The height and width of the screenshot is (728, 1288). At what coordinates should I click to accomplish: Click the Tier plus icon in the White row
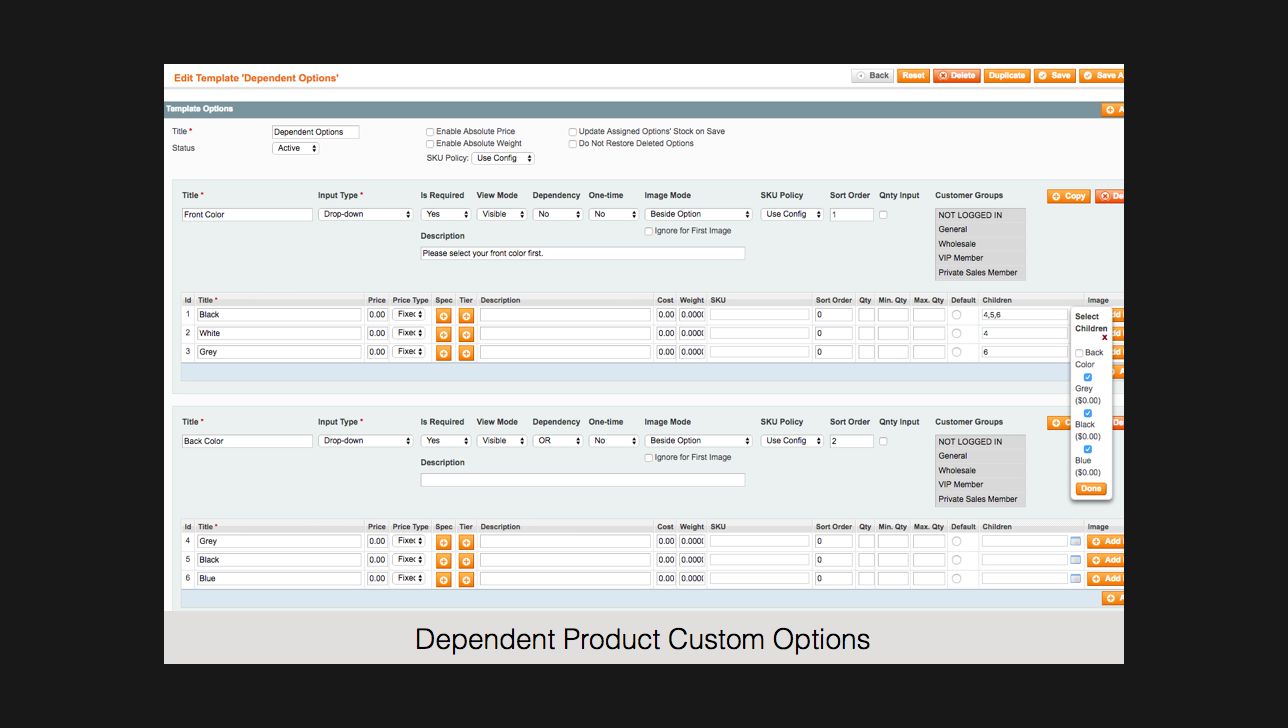point(465,334)
